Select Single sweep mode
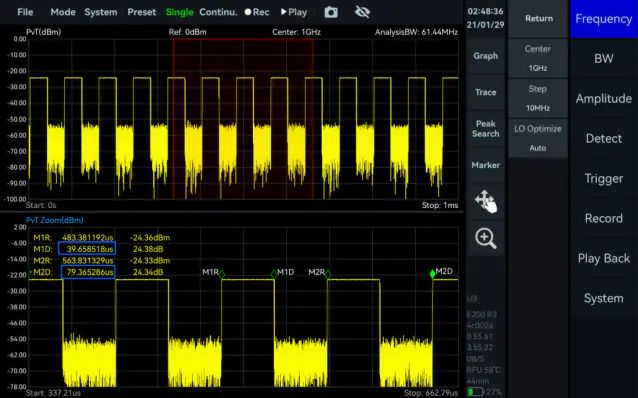The image size is (638, 398). (x=179, y=12)
